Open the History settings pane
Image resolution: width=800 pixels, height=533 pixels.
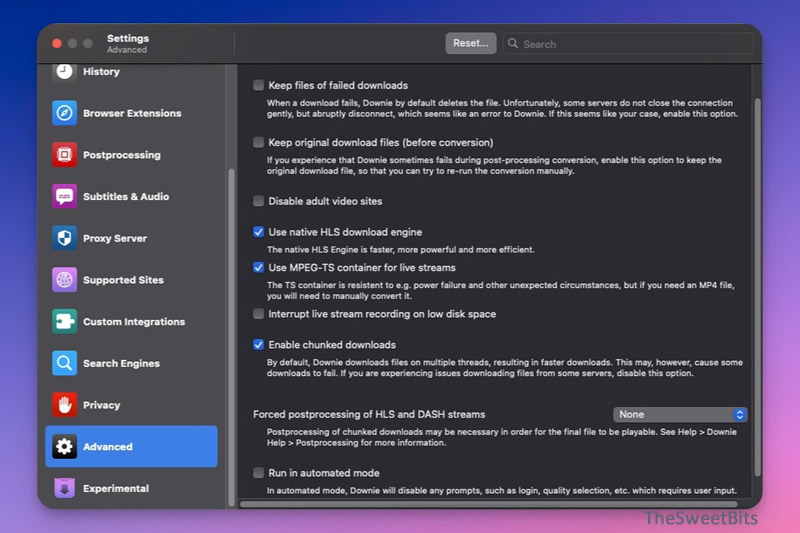click(x=132, y=72)
